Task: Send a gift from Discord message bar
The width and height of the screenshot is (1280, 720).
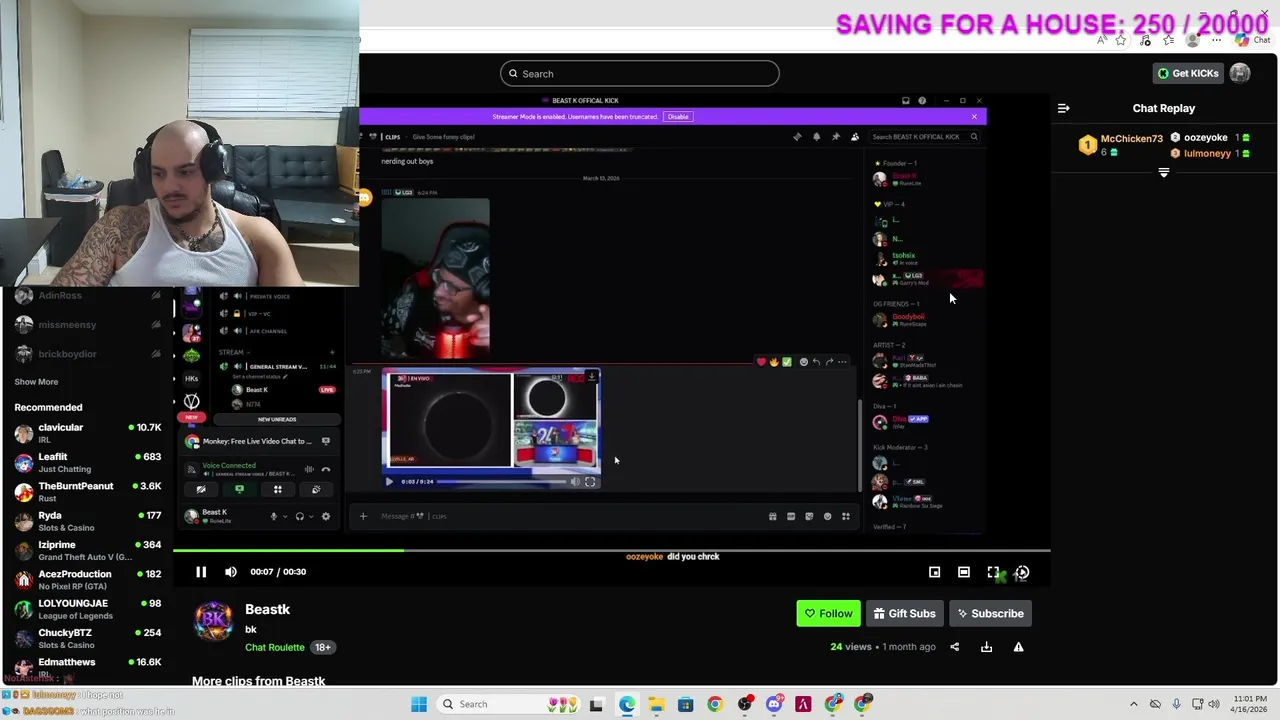Action: point(772,517)
